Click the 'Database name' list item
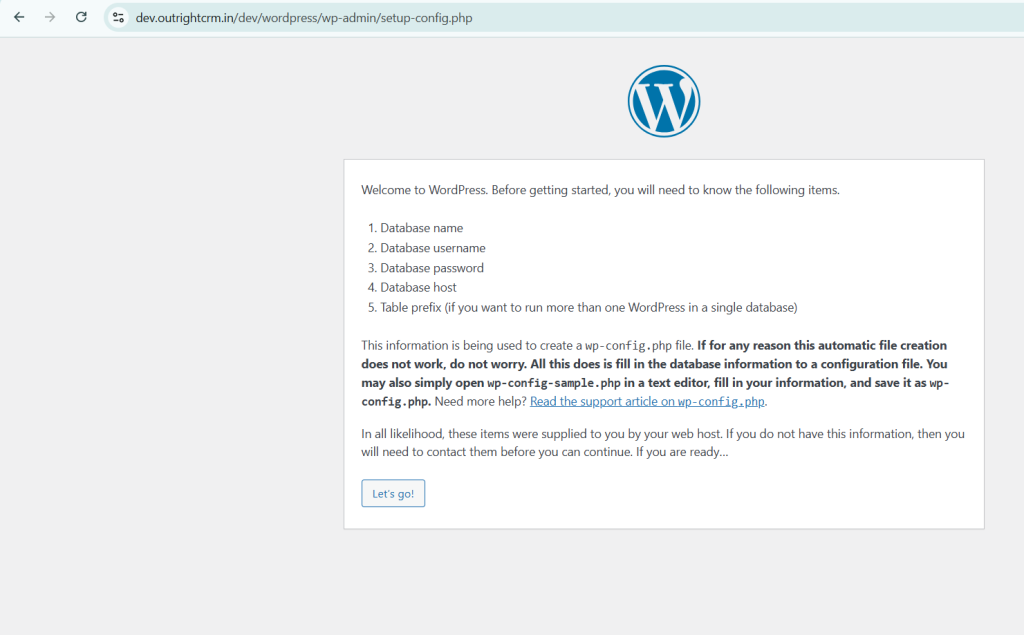 click(421, 228)
